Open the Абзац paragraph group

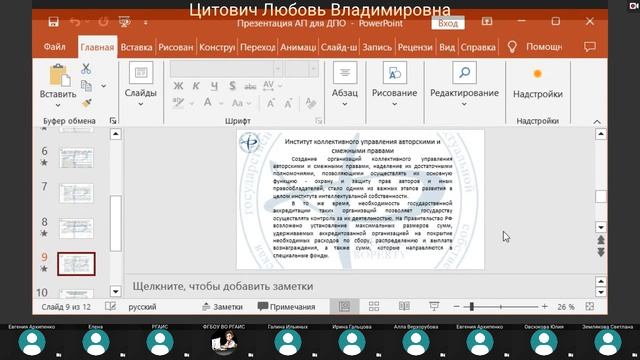[345, 84]
